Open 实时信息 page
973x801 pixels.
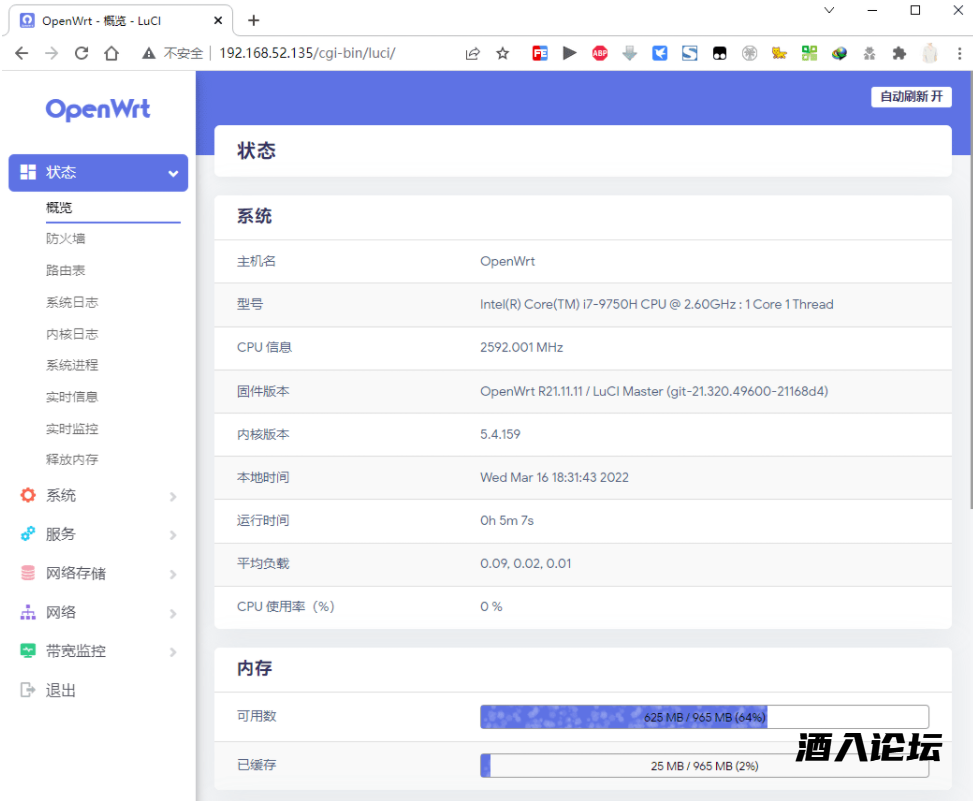click(72, 396)
